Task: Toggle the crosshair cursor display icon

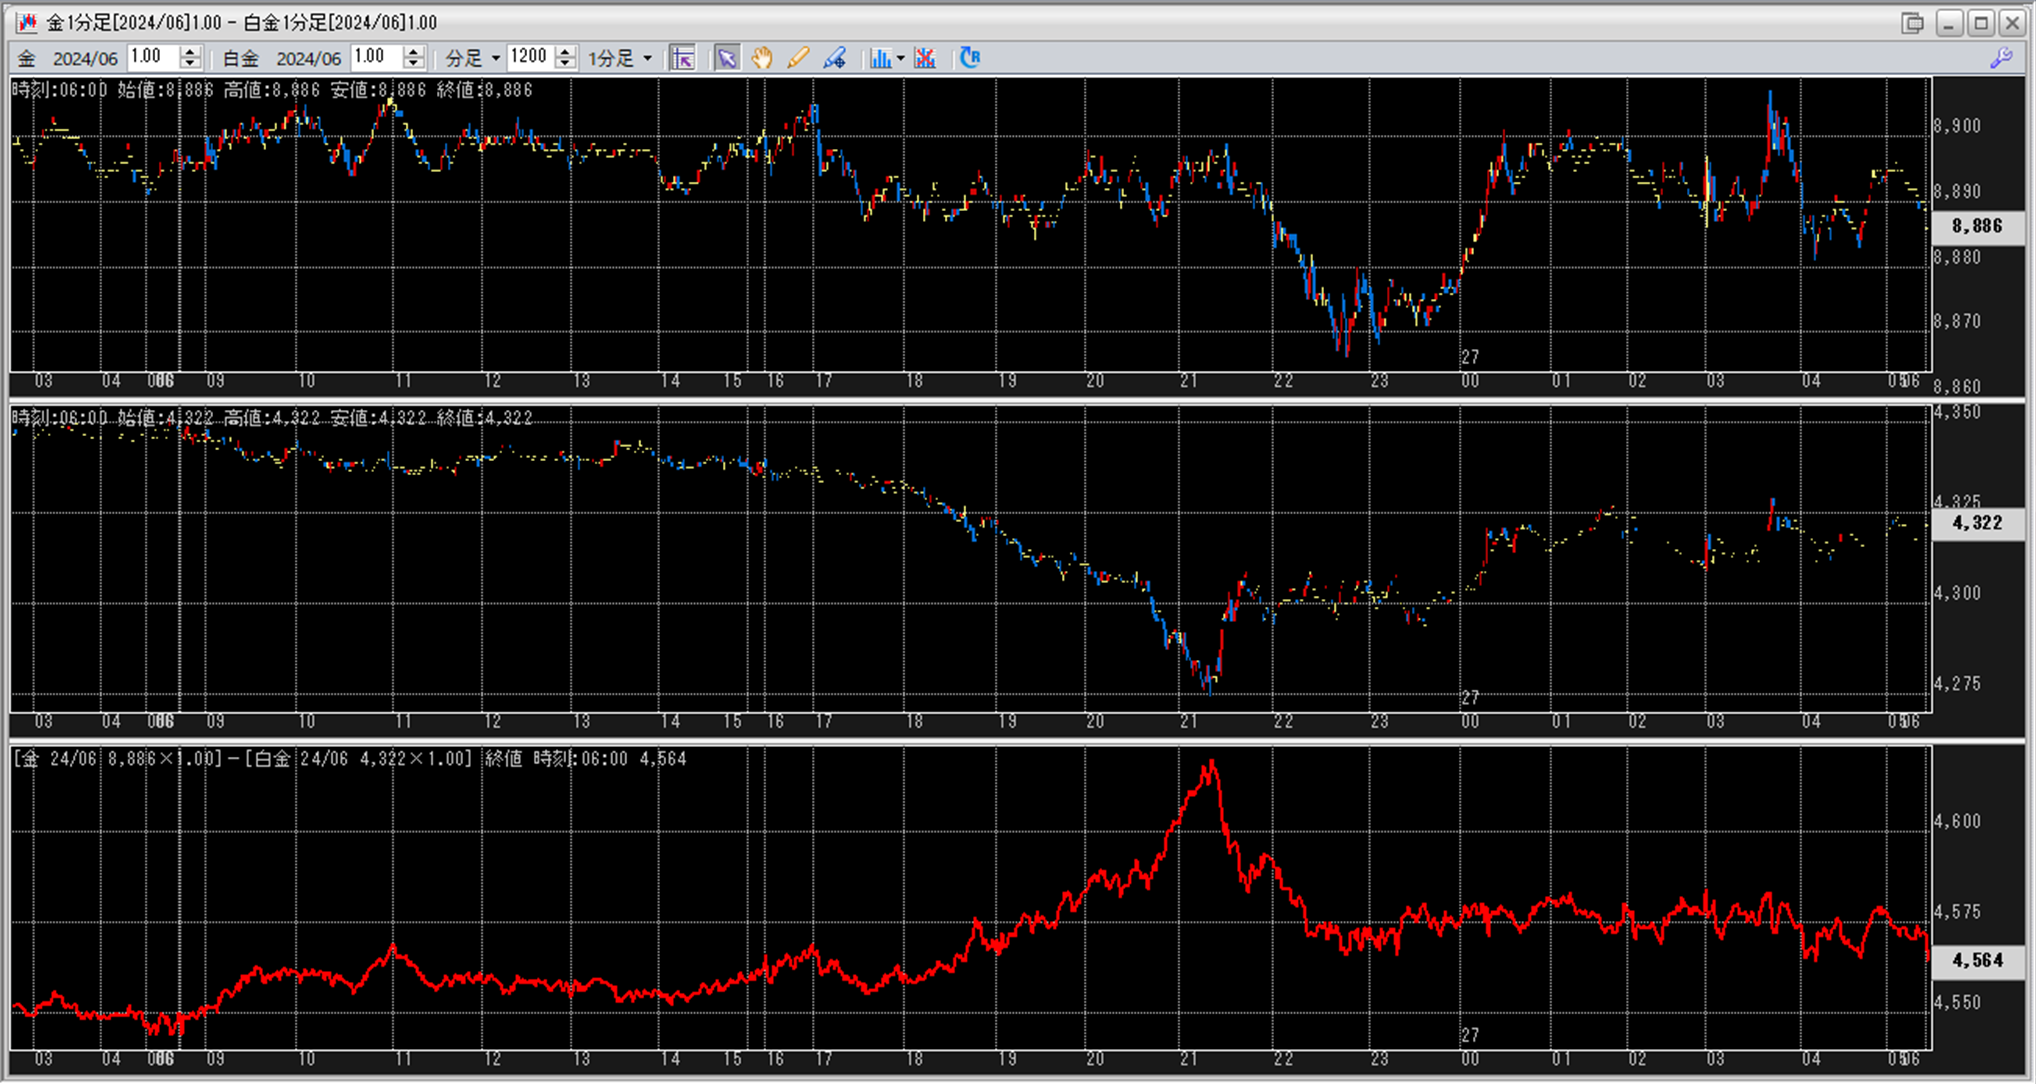Action: coord(683,58)
